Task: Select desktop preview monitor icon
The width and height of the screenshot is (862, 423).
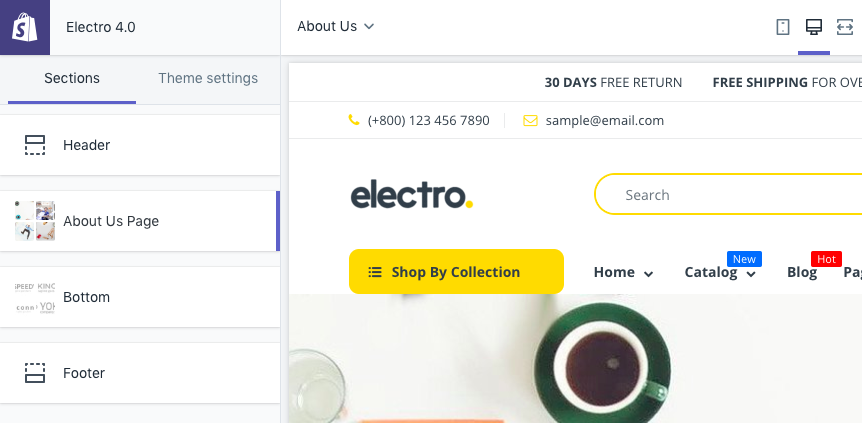Action: pyautogui.click(x=814, y=27)
